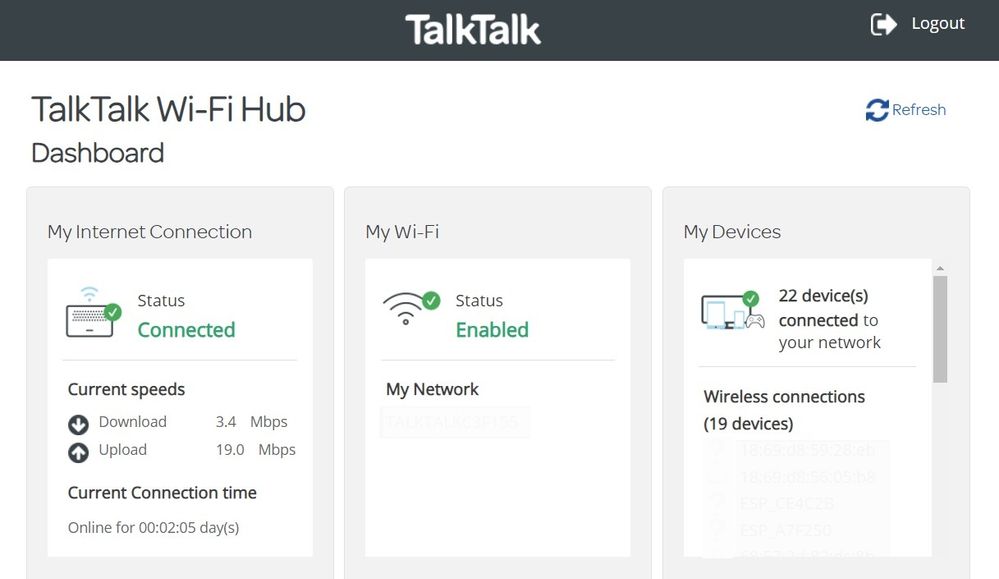Viewport: 999px width, 579px height.
Task: Select the Connected status text
Action: tap(186, 330)
